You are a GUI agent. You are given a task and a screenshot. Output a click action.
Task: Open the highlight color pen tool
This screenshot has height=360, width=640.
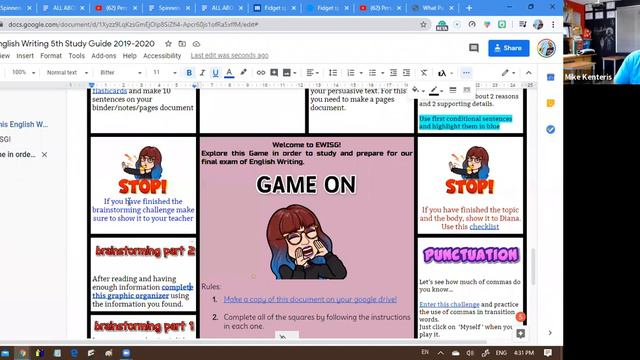(243, 73)
